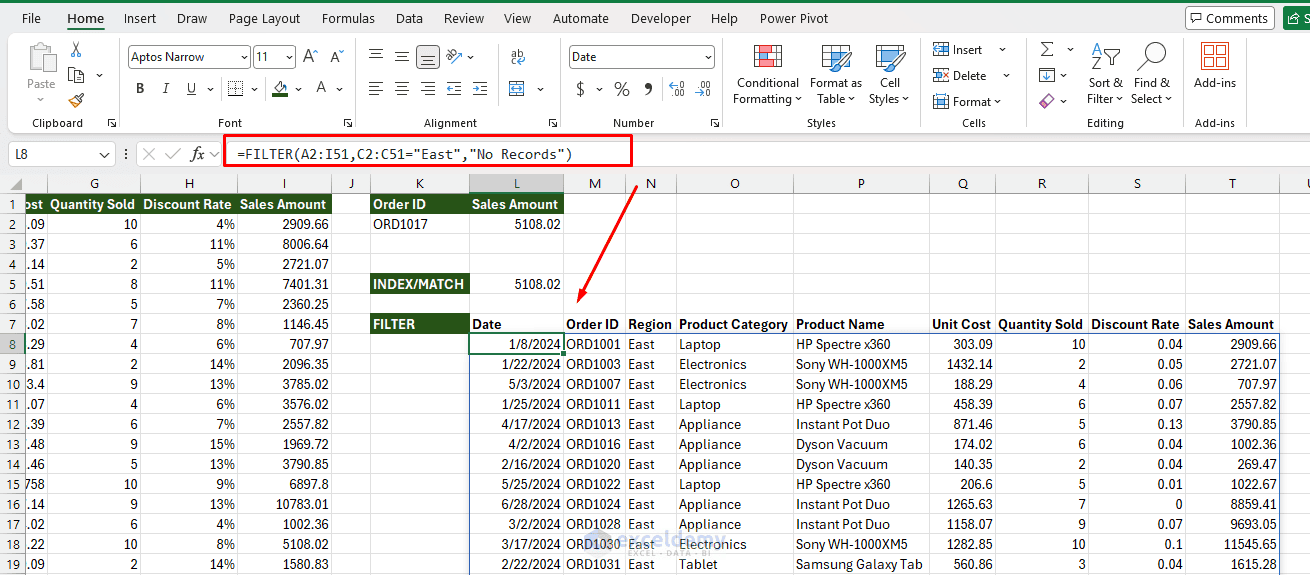Toggle Center alignment
Viewport: 1310px width, 575px height.
tap(402, 89)
